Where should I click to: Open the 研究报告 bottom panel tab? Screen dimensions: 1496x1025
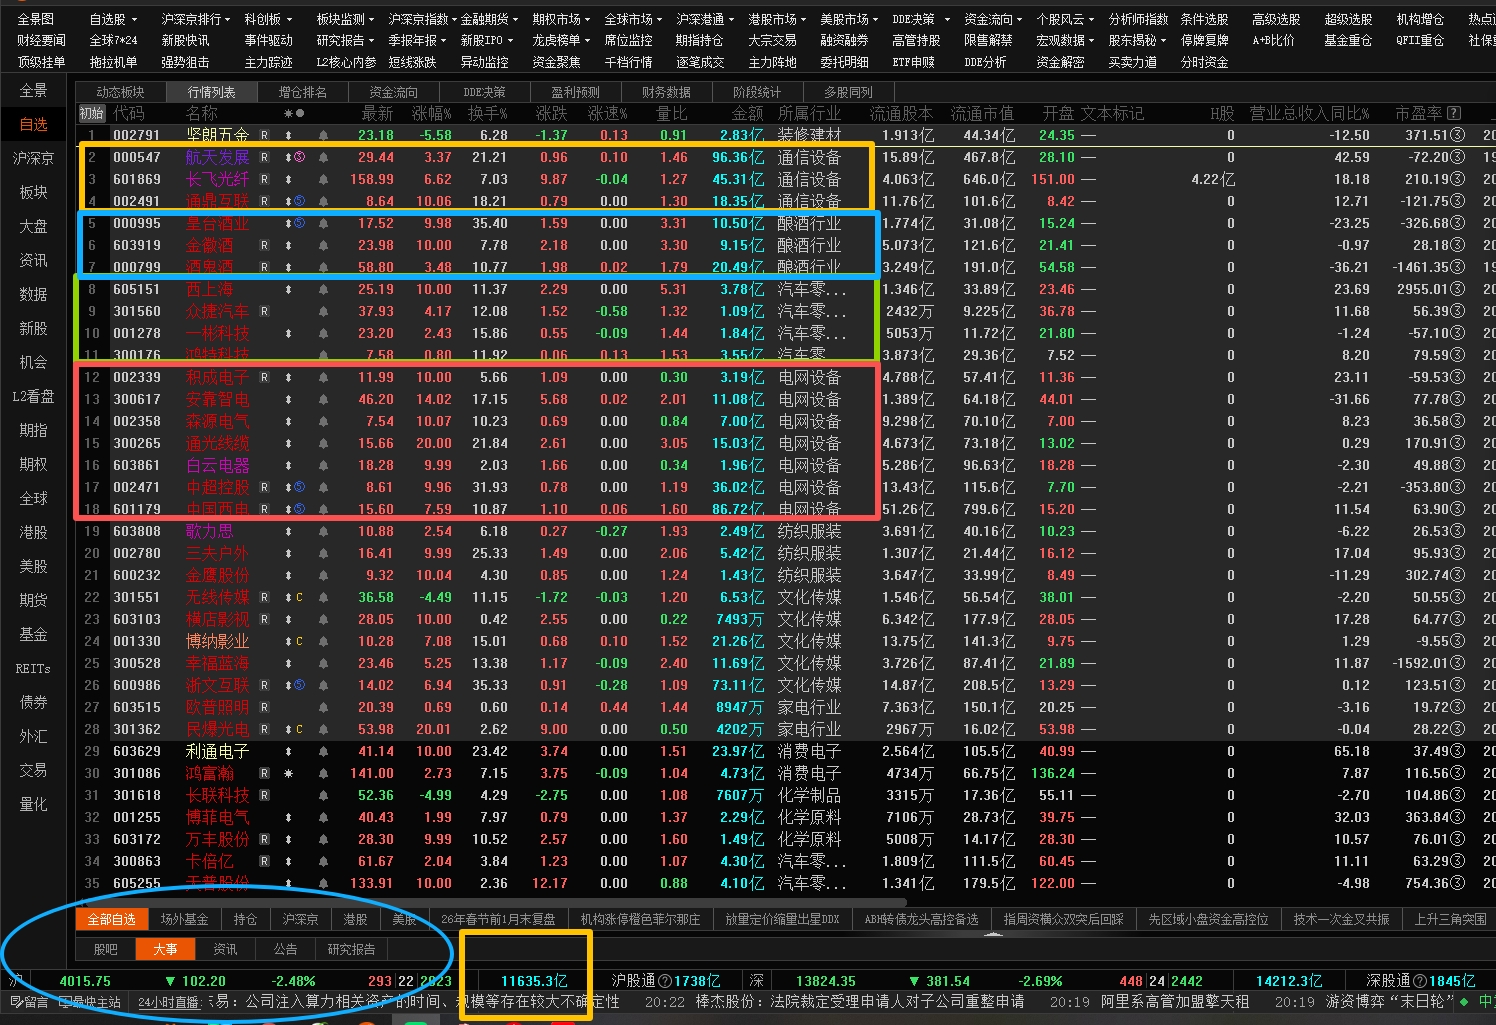pos(351,949)
